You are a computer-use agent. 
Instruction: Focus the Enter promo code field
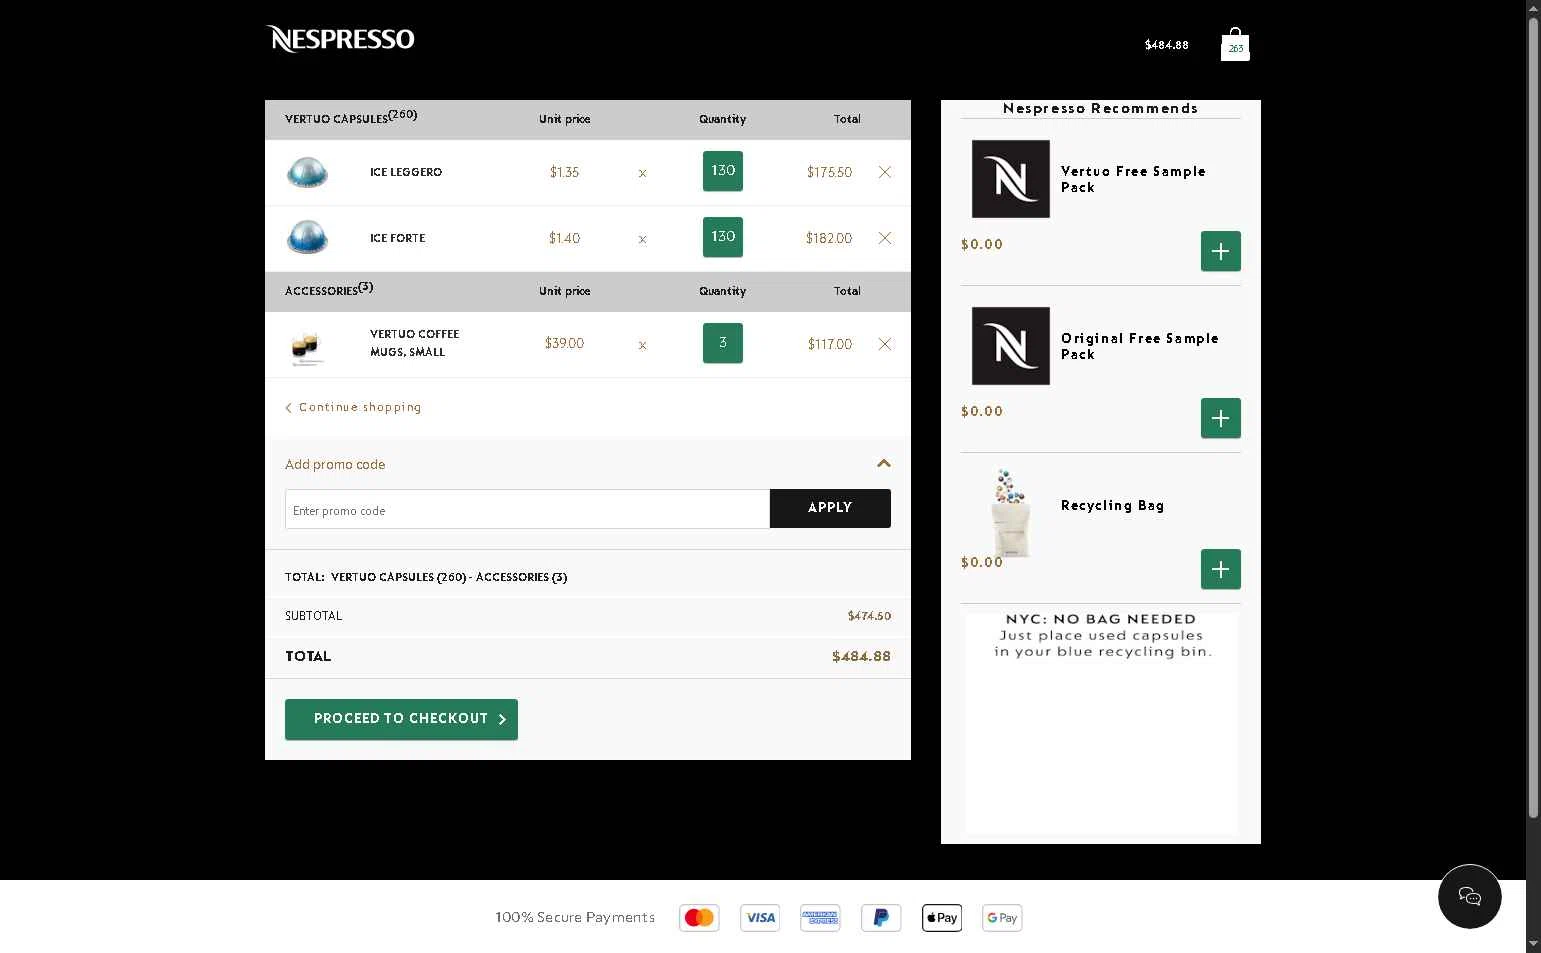coord(528,509)
